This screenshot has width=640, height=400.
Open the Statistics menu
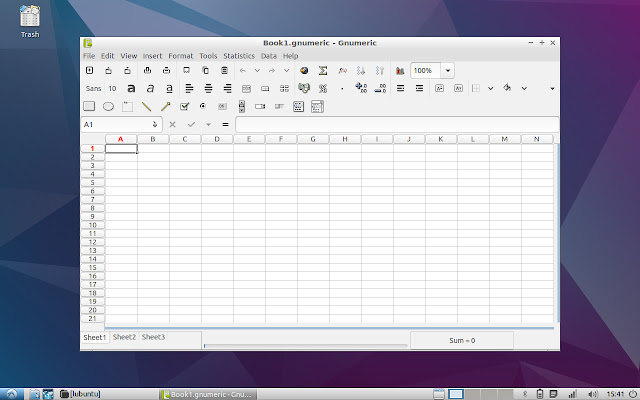point(239,56)
